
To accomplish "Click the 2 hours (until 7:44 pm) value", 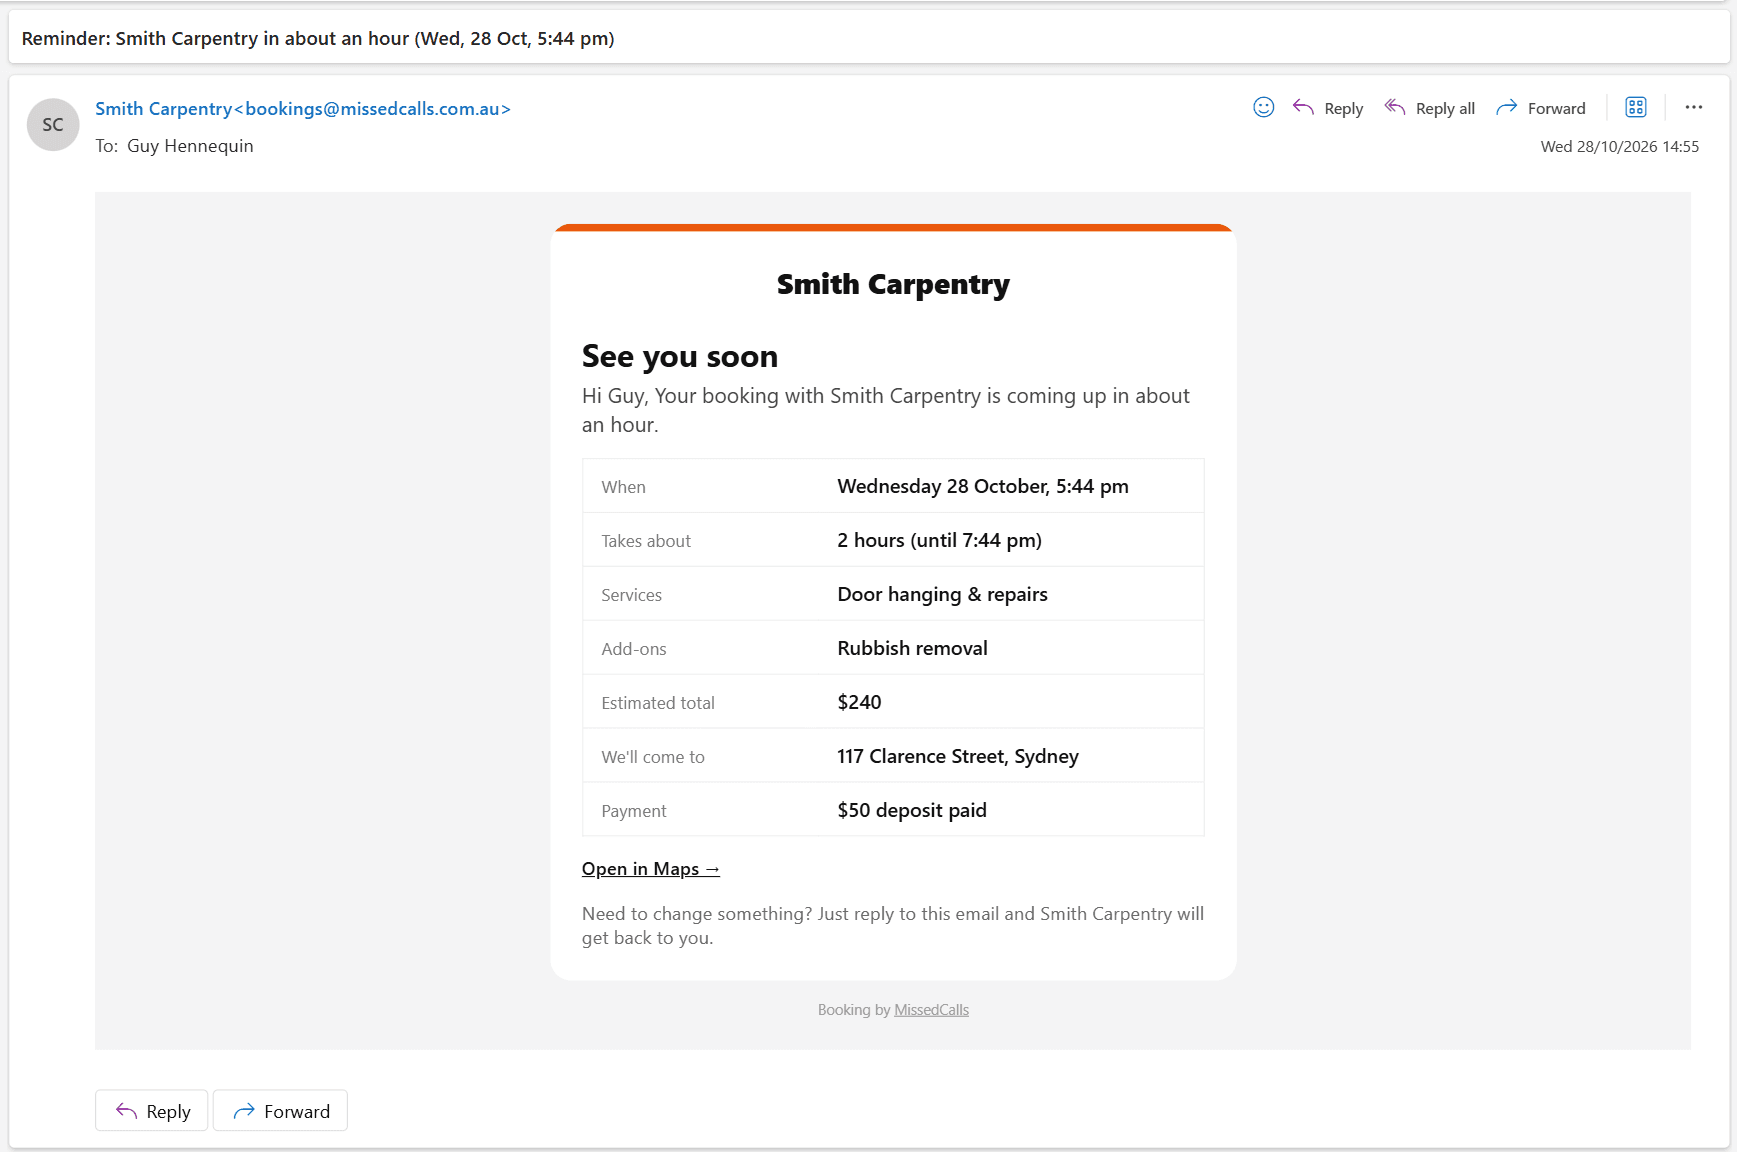I will [x=939, y=541].
